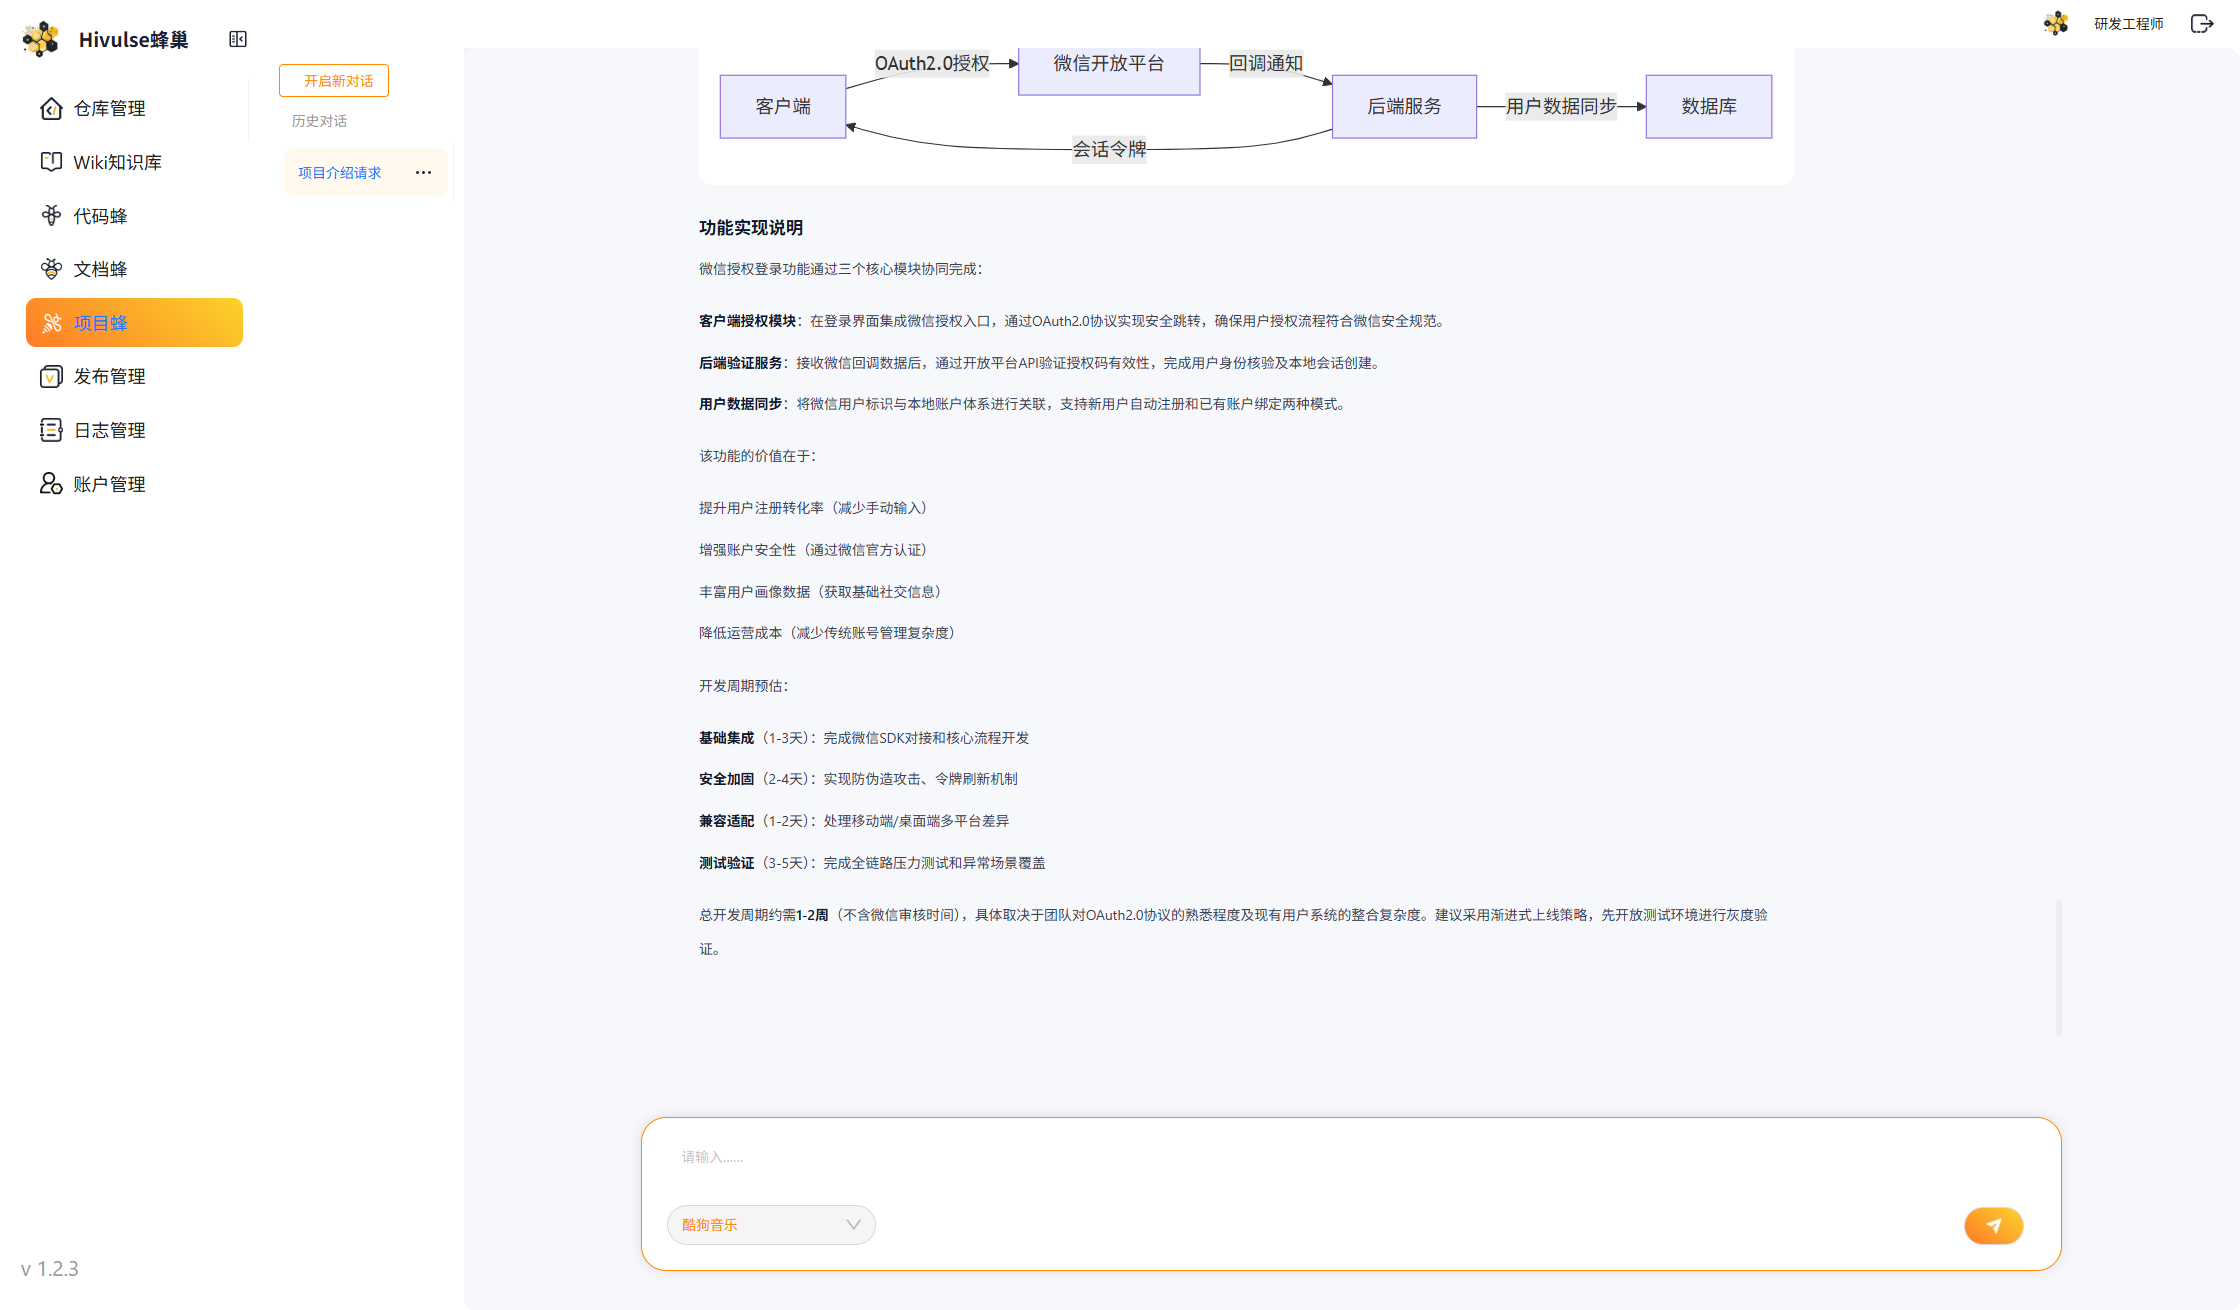The image size is (2240, 1310).
Task: Click the 该功能的价值在于 line
Action: click(758, 456)
